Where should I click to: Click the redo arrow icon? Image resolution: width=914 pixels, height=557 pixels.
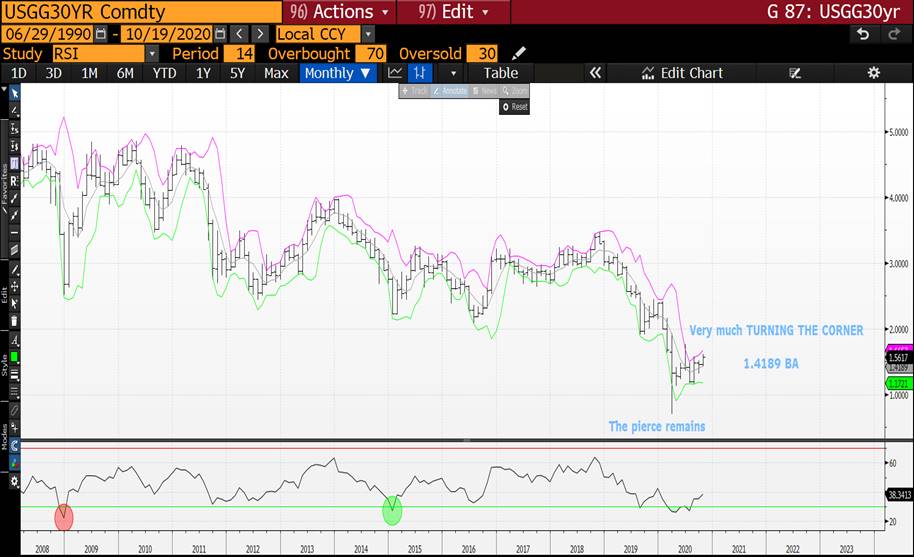click(x=894, y=34)
